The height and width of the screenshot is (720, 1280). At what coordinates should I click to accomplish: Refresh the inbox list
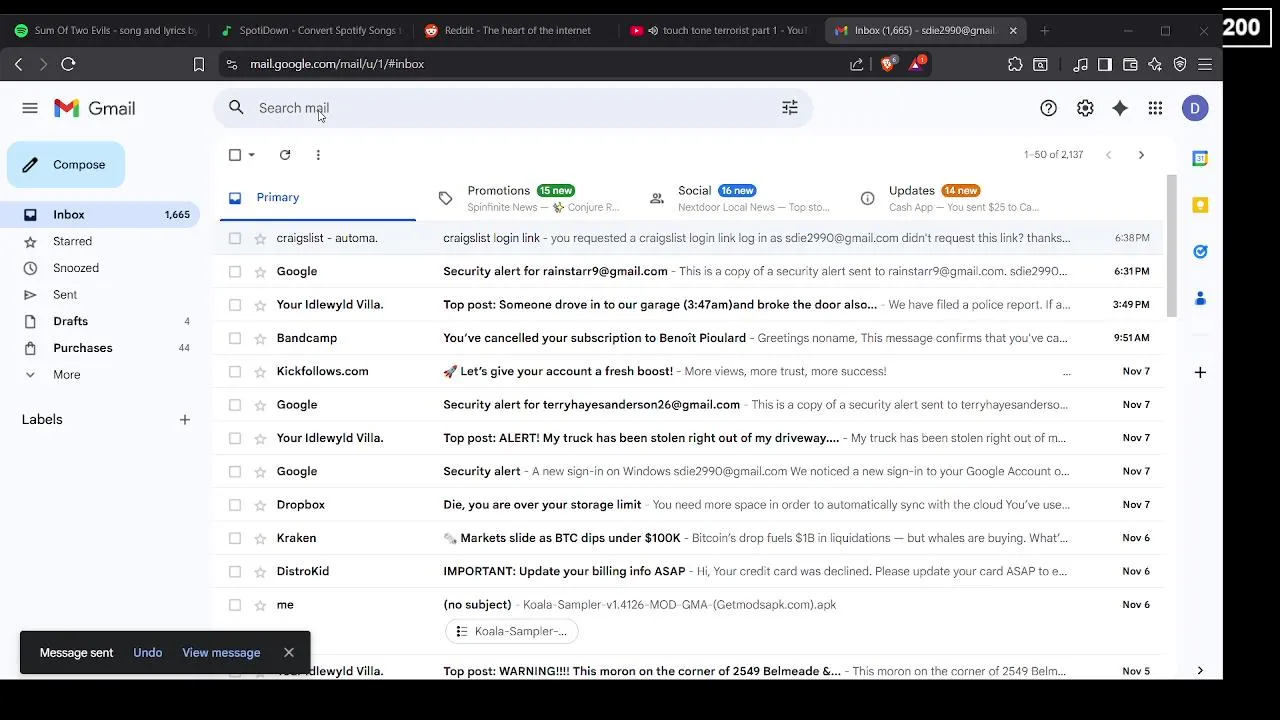click(285, 155)
